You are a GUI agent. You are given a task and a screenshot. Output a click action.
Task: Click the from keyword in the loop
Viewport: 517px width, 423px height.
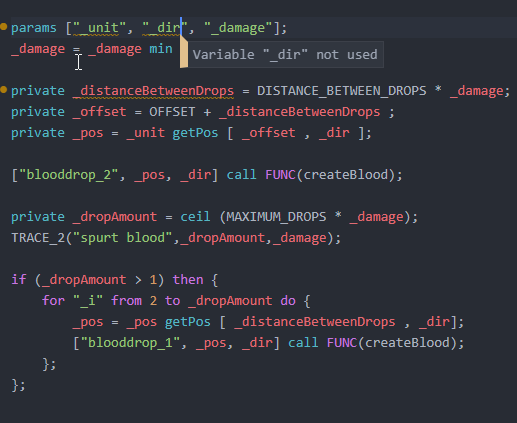126,301
